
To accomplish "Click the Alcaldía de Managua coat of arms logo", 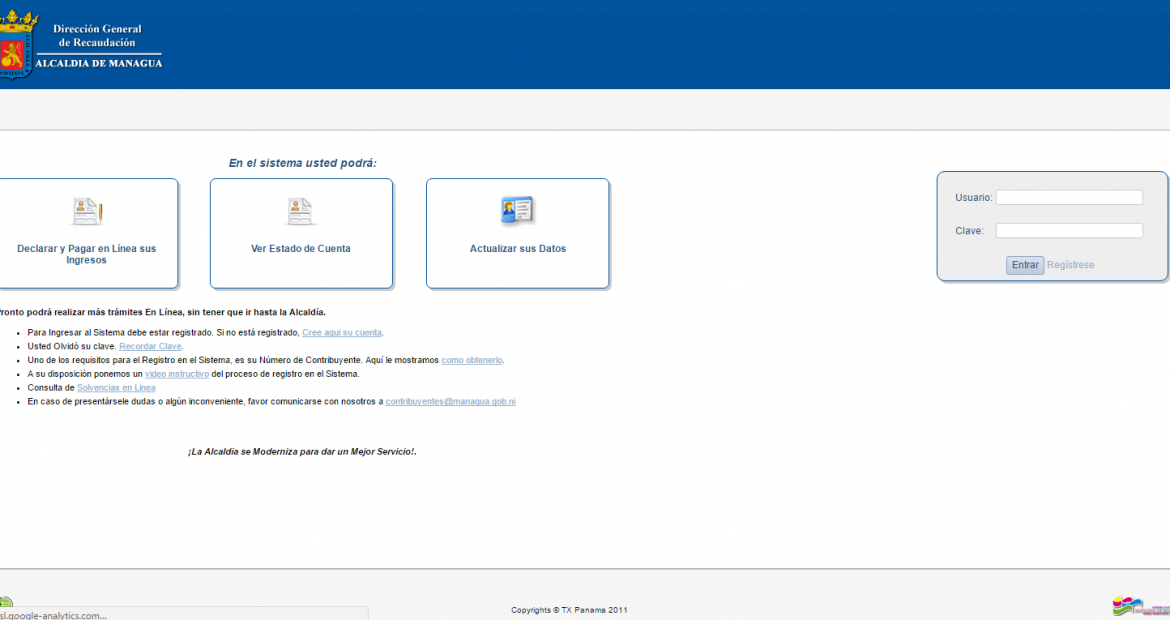I will click(17, 45).
